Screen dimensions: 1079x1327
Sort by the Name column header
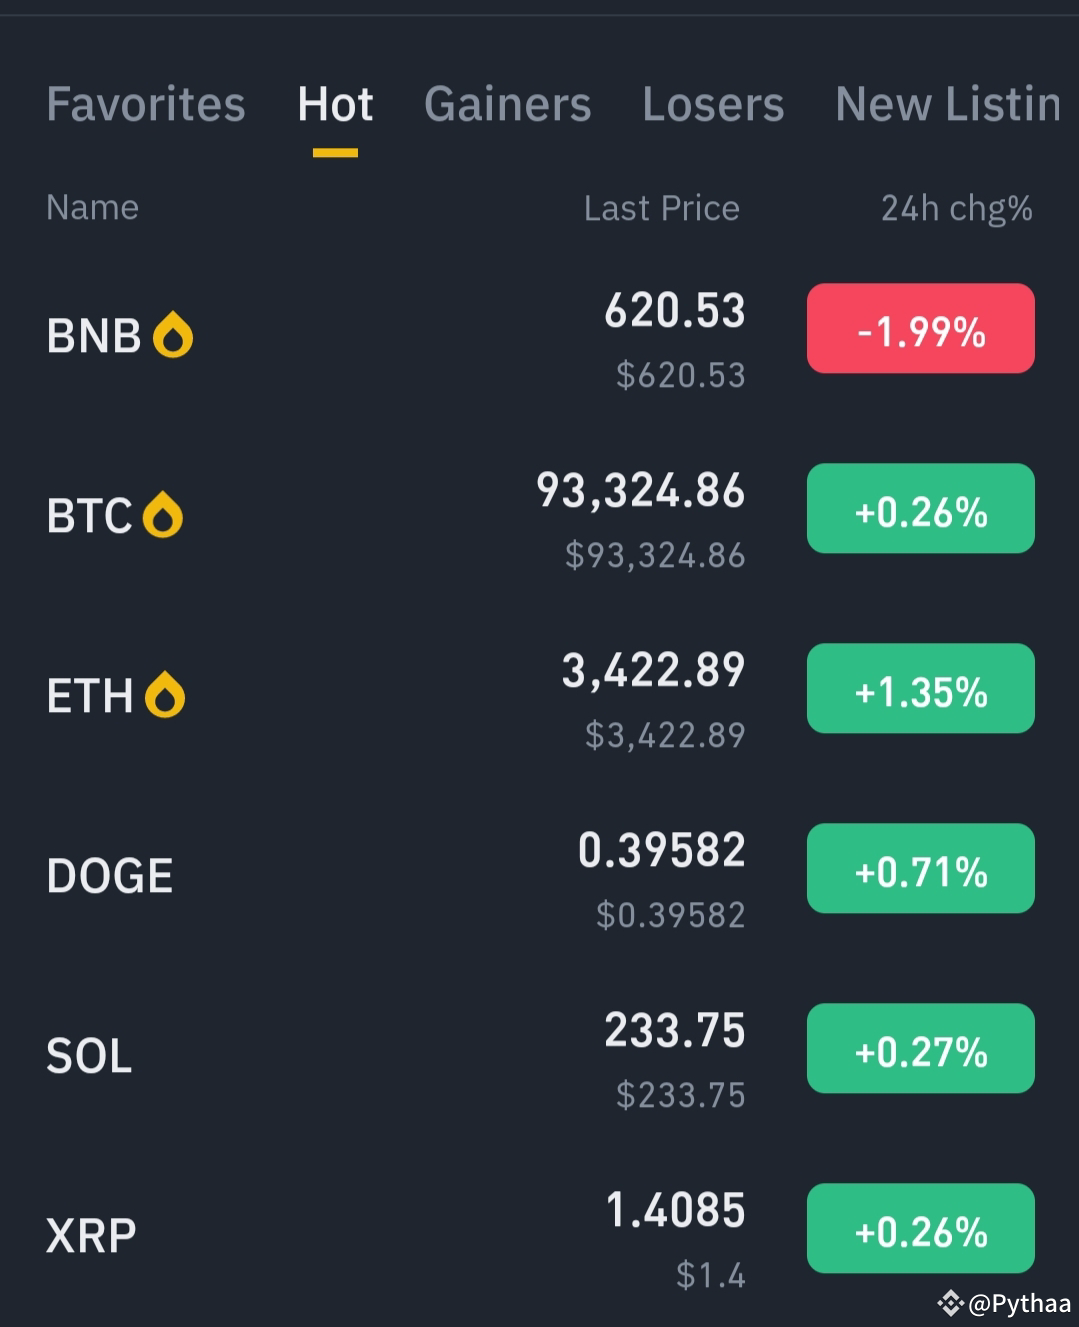click(93, 207)
